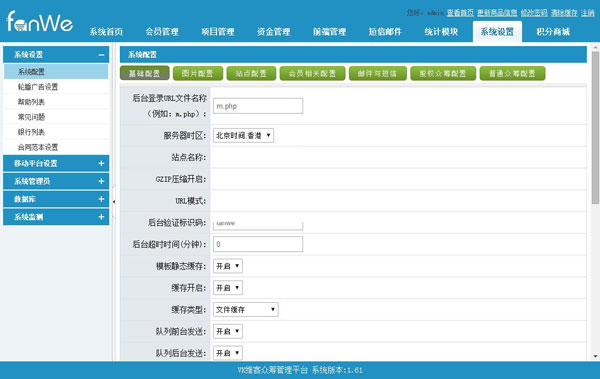Open the 服务器时区 dropdown
Screen dimensions: 600x379
(x=243, y=136)
